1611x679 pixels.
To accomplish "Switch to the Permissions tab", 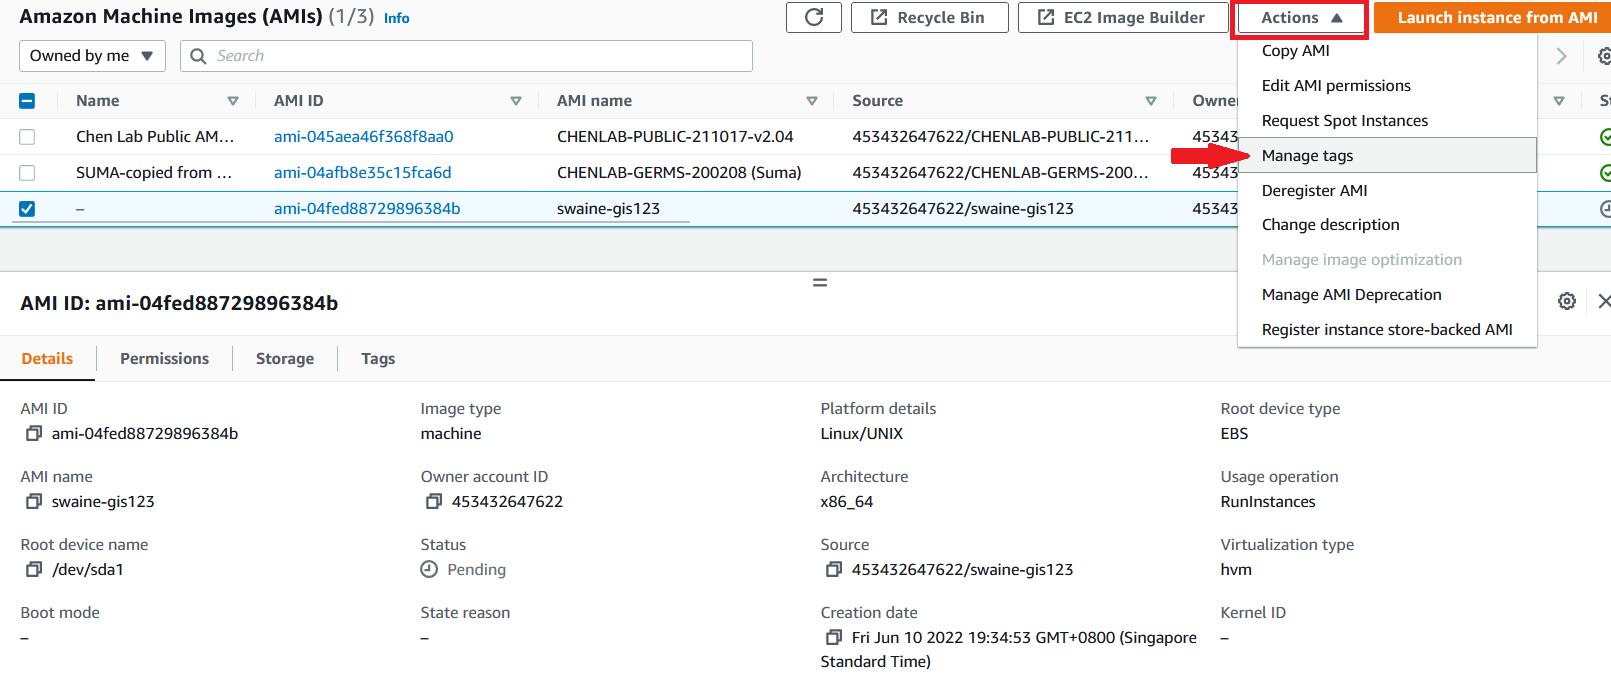I will 164,358.
